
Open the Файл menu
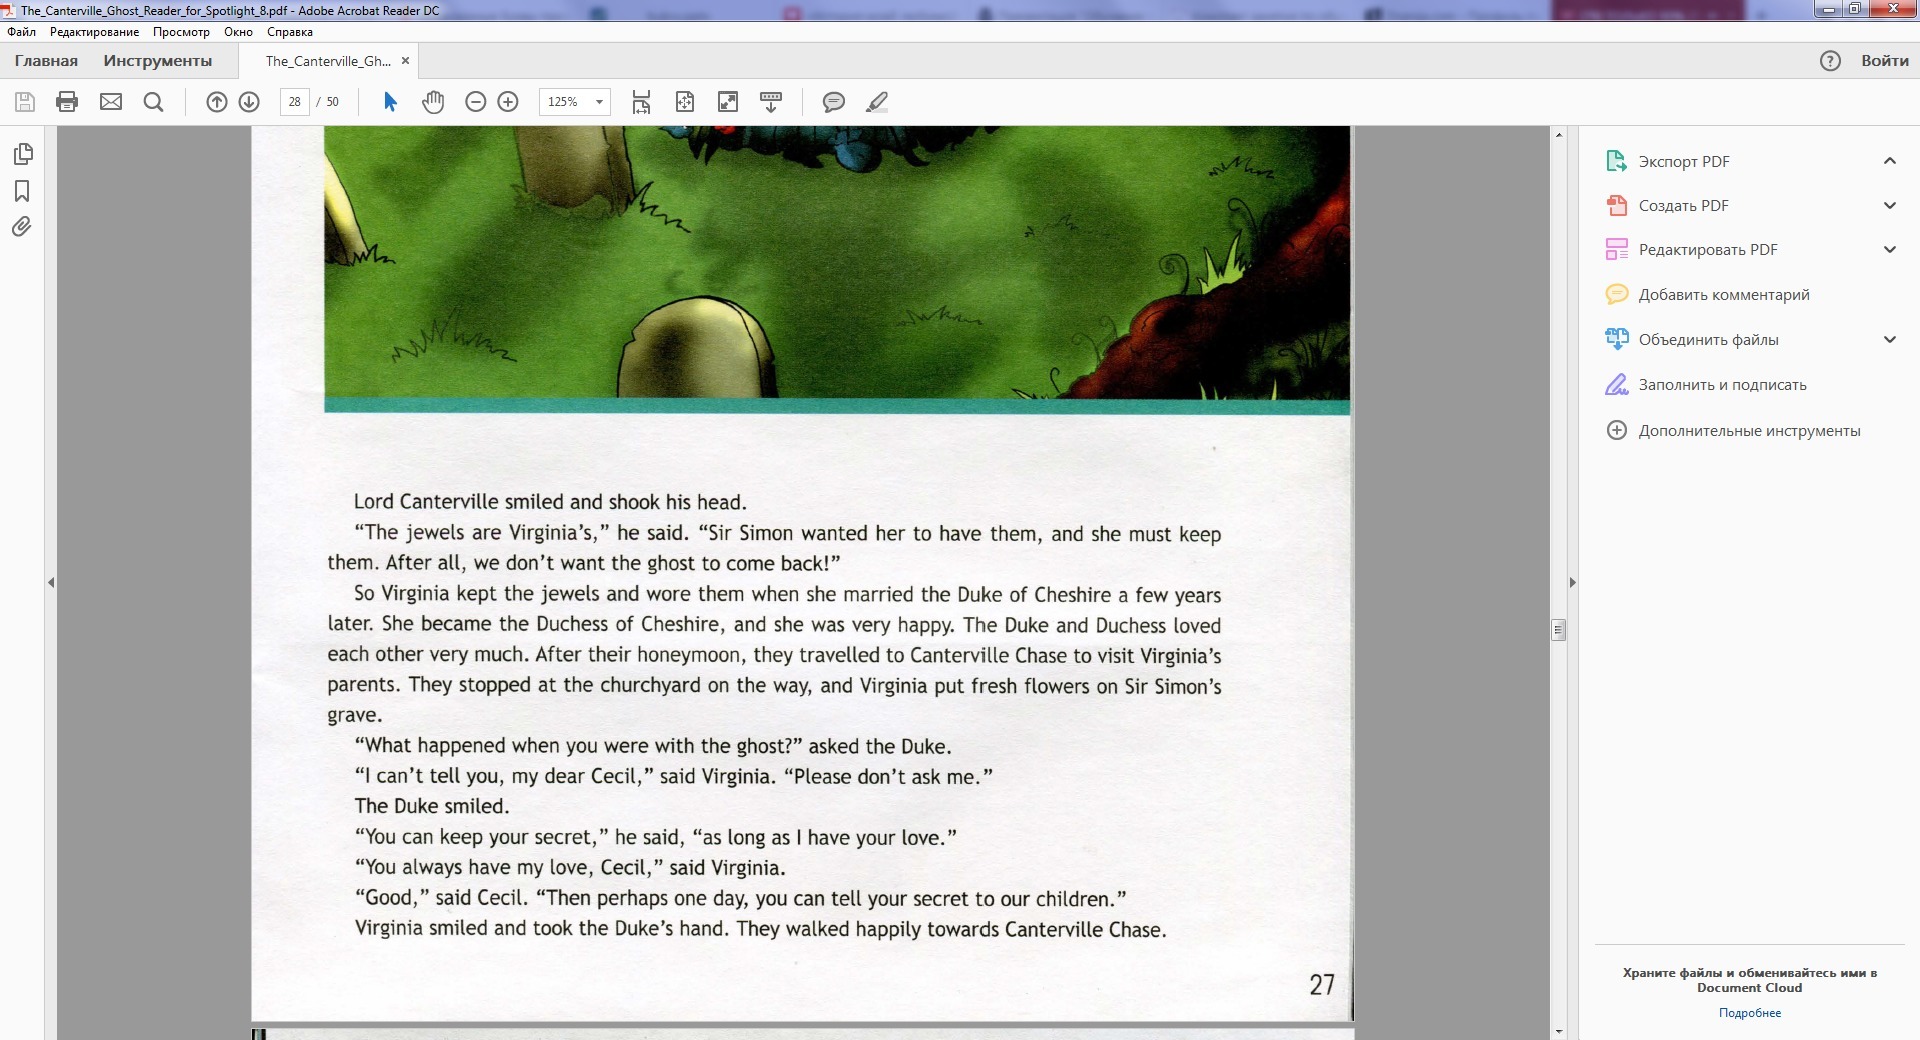(x=21, y=32)
